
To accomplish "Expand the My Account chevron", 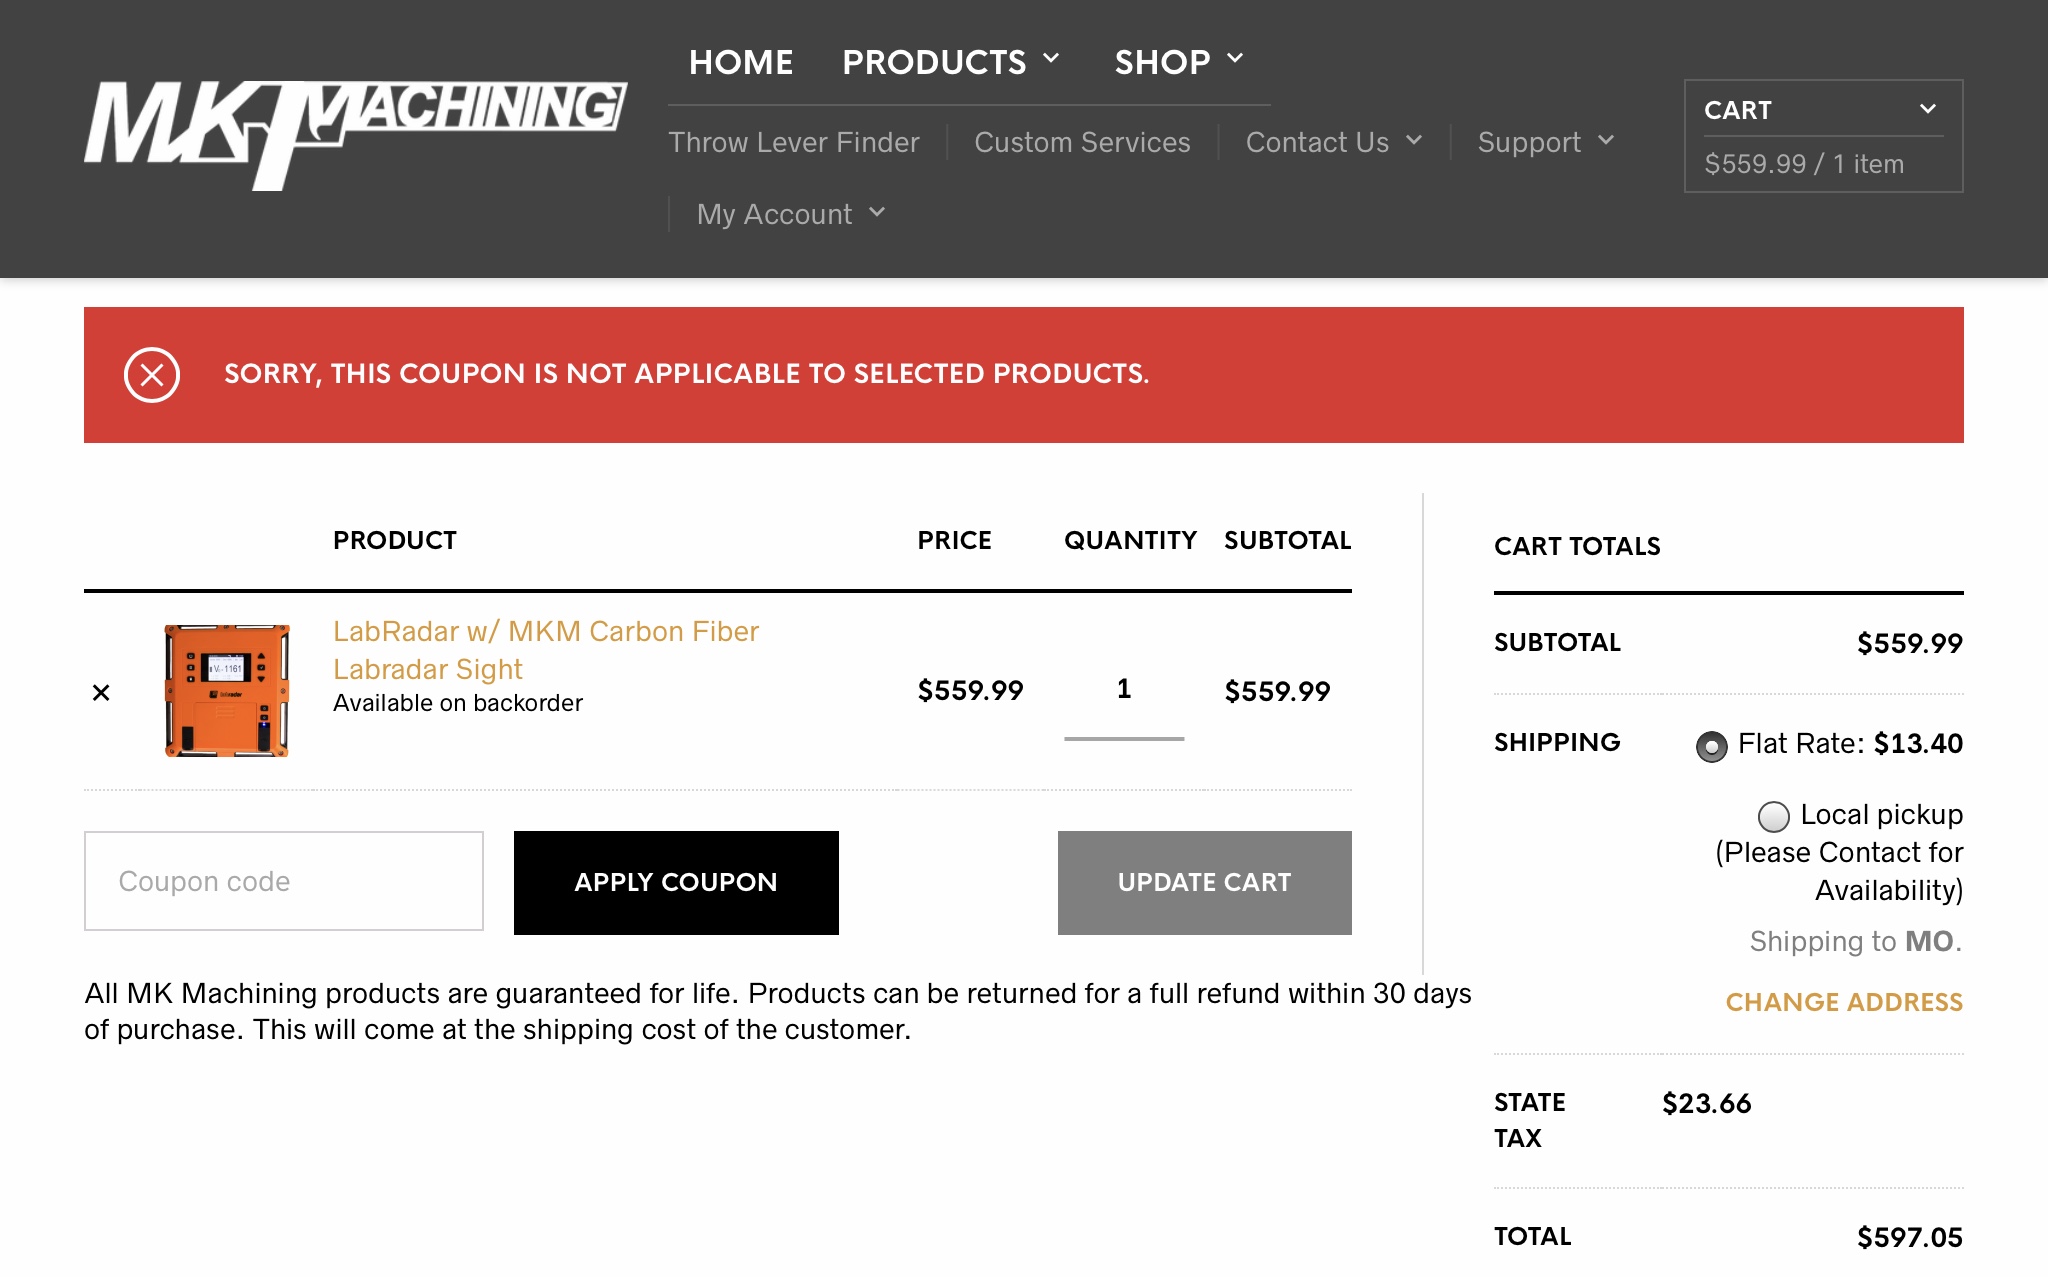I will [x=877, y=213].
